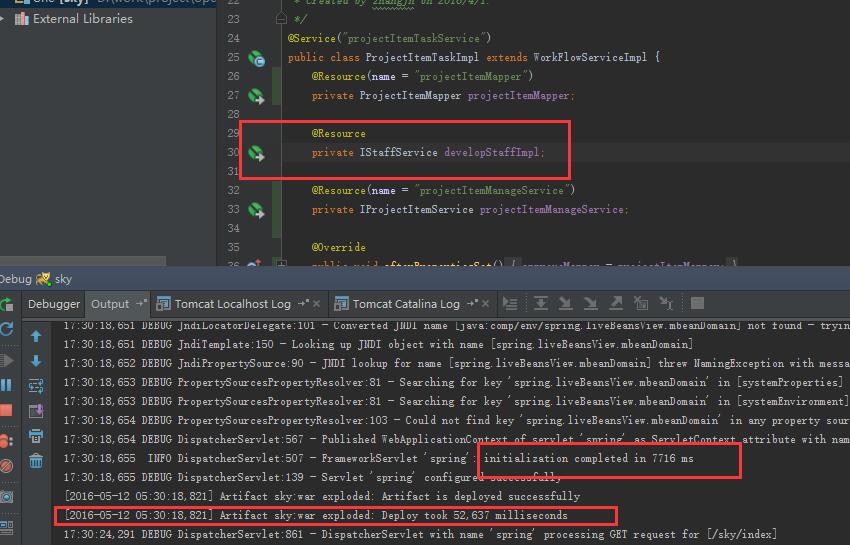Collapse the comment fold marker at line 23
Screen dimensions: 850x545
pos(281,19)
